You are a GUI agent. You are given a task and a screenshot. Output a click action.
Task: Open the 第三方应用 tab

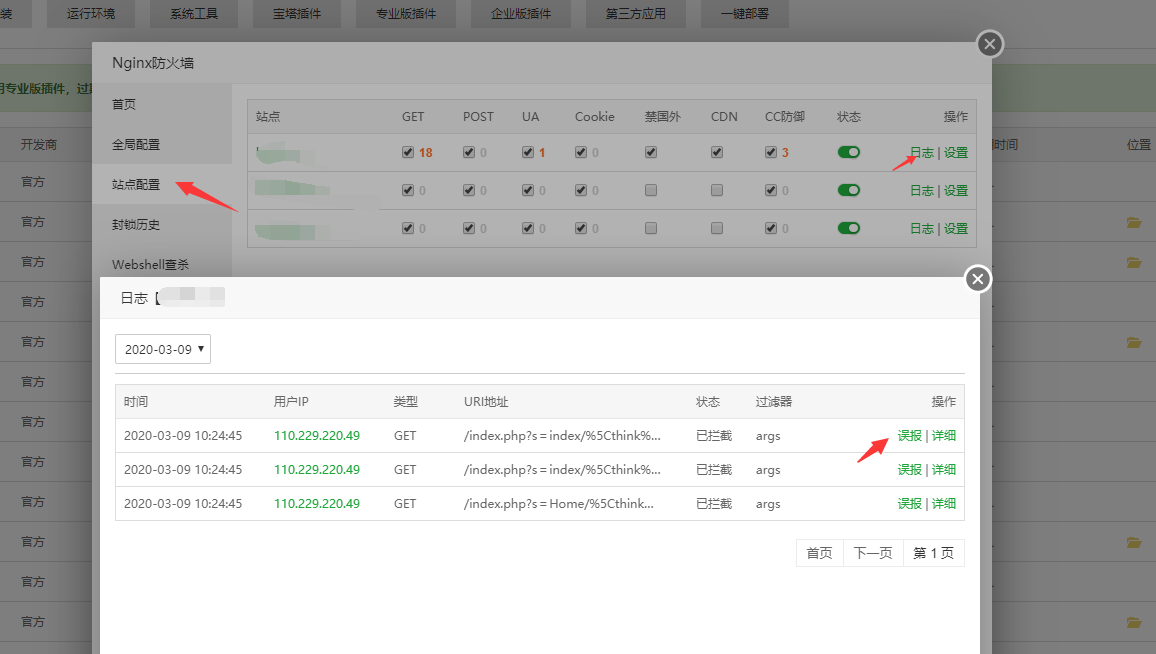[x=635, y=14]
